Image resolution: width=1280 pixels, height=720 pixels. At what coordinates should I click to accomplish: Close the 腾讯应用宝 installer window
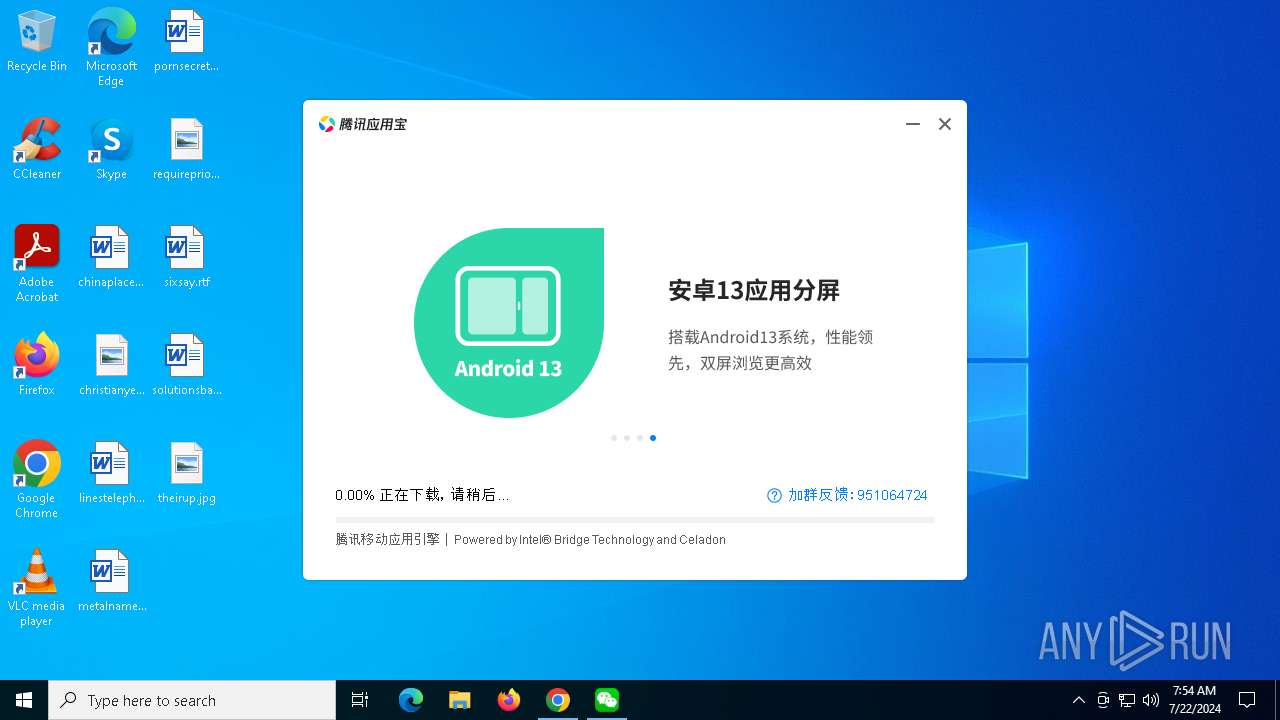(x=944, y=124)
